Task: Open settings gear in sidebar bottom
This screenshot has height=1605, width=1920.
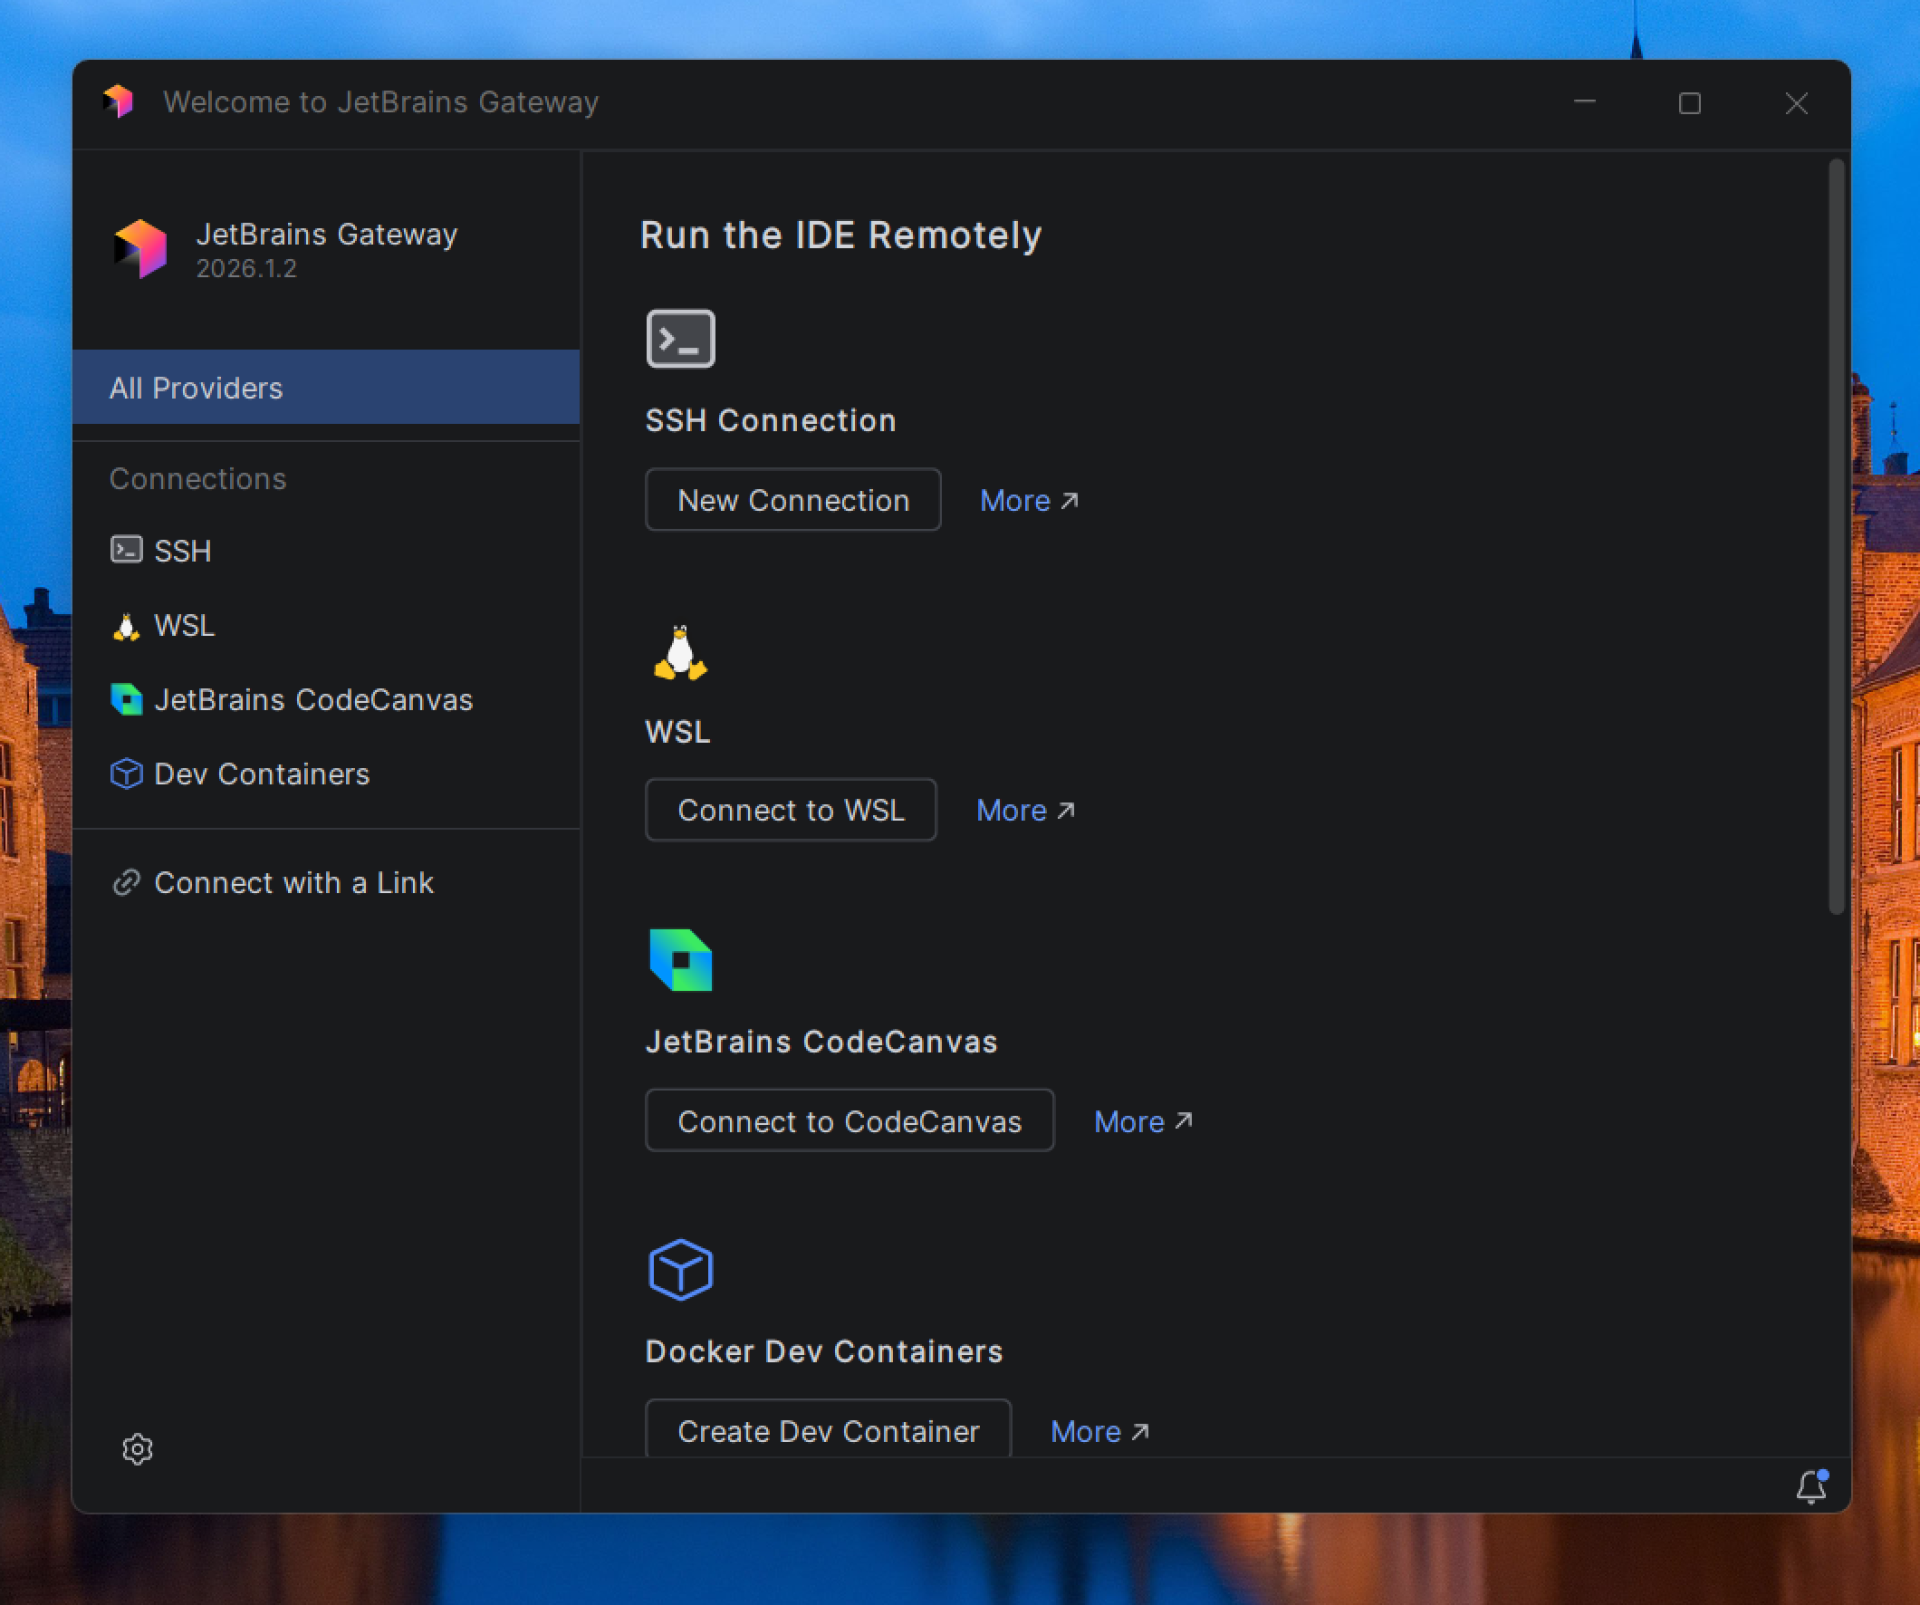Action: (137, 1449)
